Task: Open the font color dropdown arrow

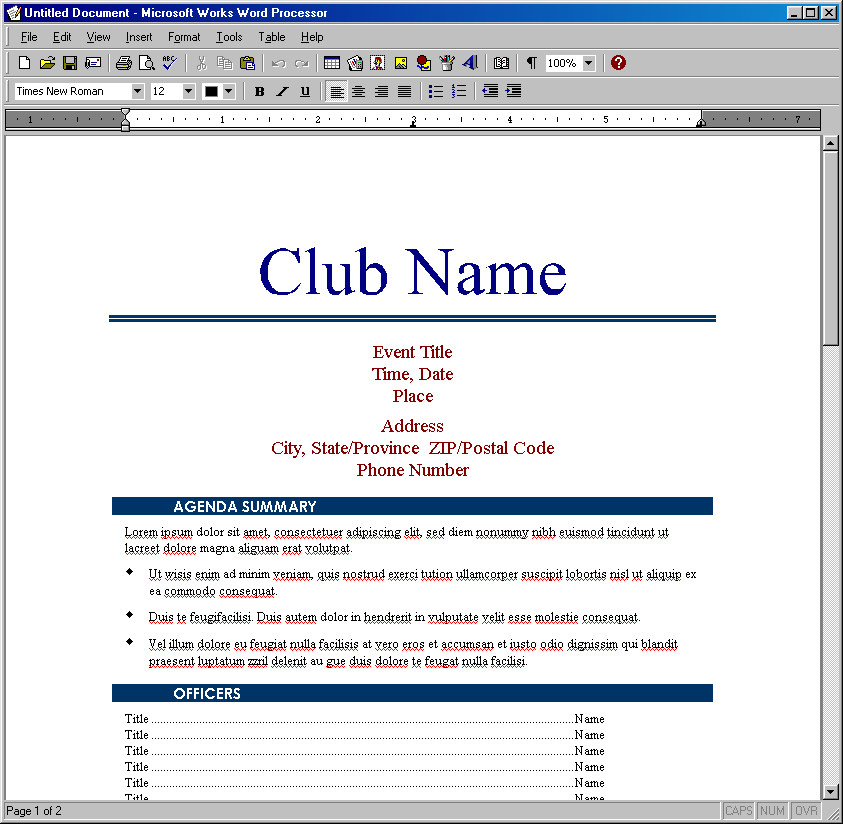Action: pyautogui.click(x=228, y=91)
